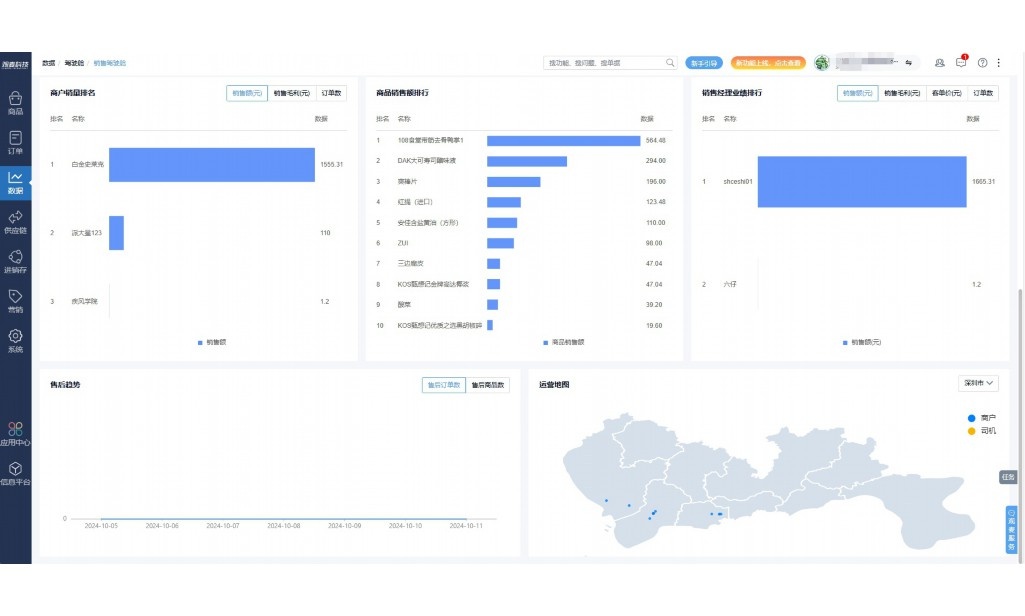
Task: Toggle 商品销售额 legend under product chart
Action: (x=563, y=342)
